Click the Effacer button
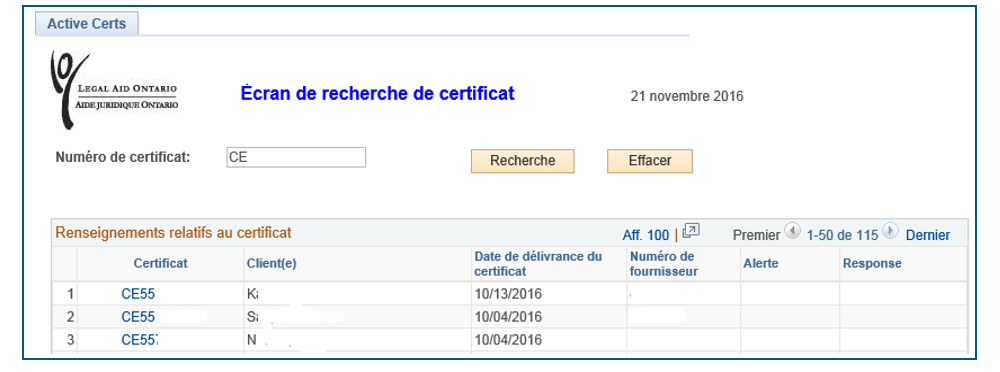 (x=649, y=161)
